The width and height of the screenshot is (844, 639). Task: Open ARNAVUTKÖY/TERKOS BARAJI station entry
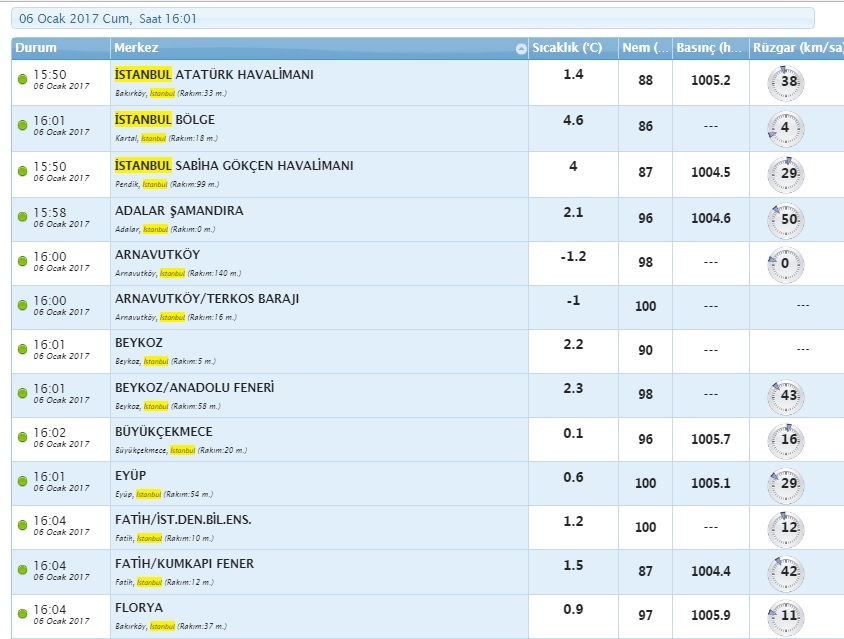click(x=207, y=299)
